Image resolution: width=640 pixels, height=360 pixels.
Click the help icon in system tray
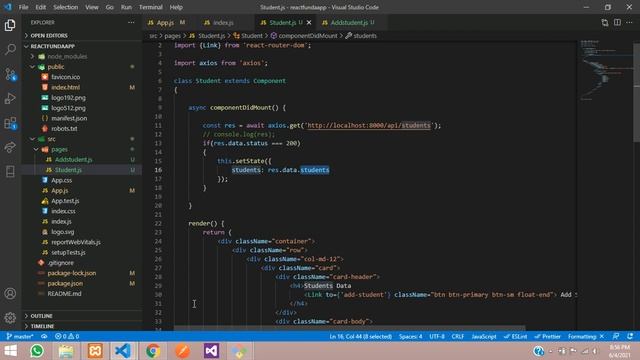538,351
